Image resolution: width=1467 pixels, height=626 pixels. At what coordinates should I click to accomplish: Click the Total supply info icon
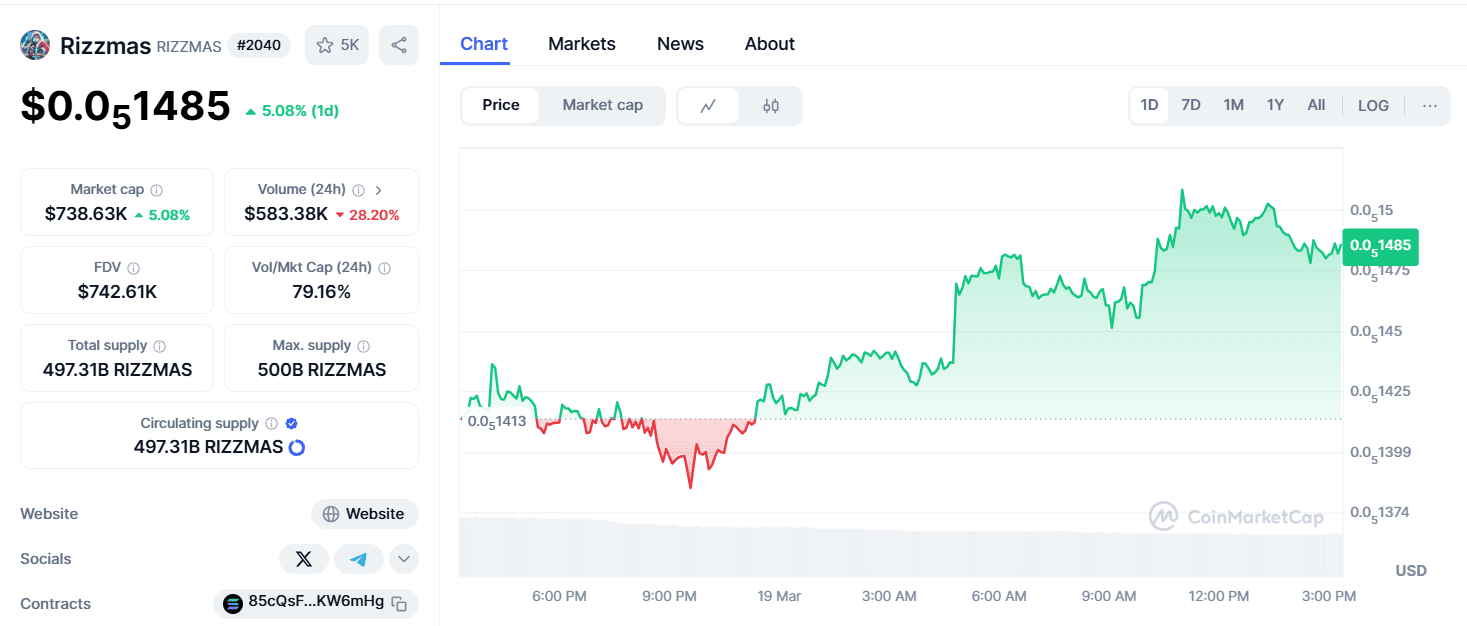[x=160, y=346]
